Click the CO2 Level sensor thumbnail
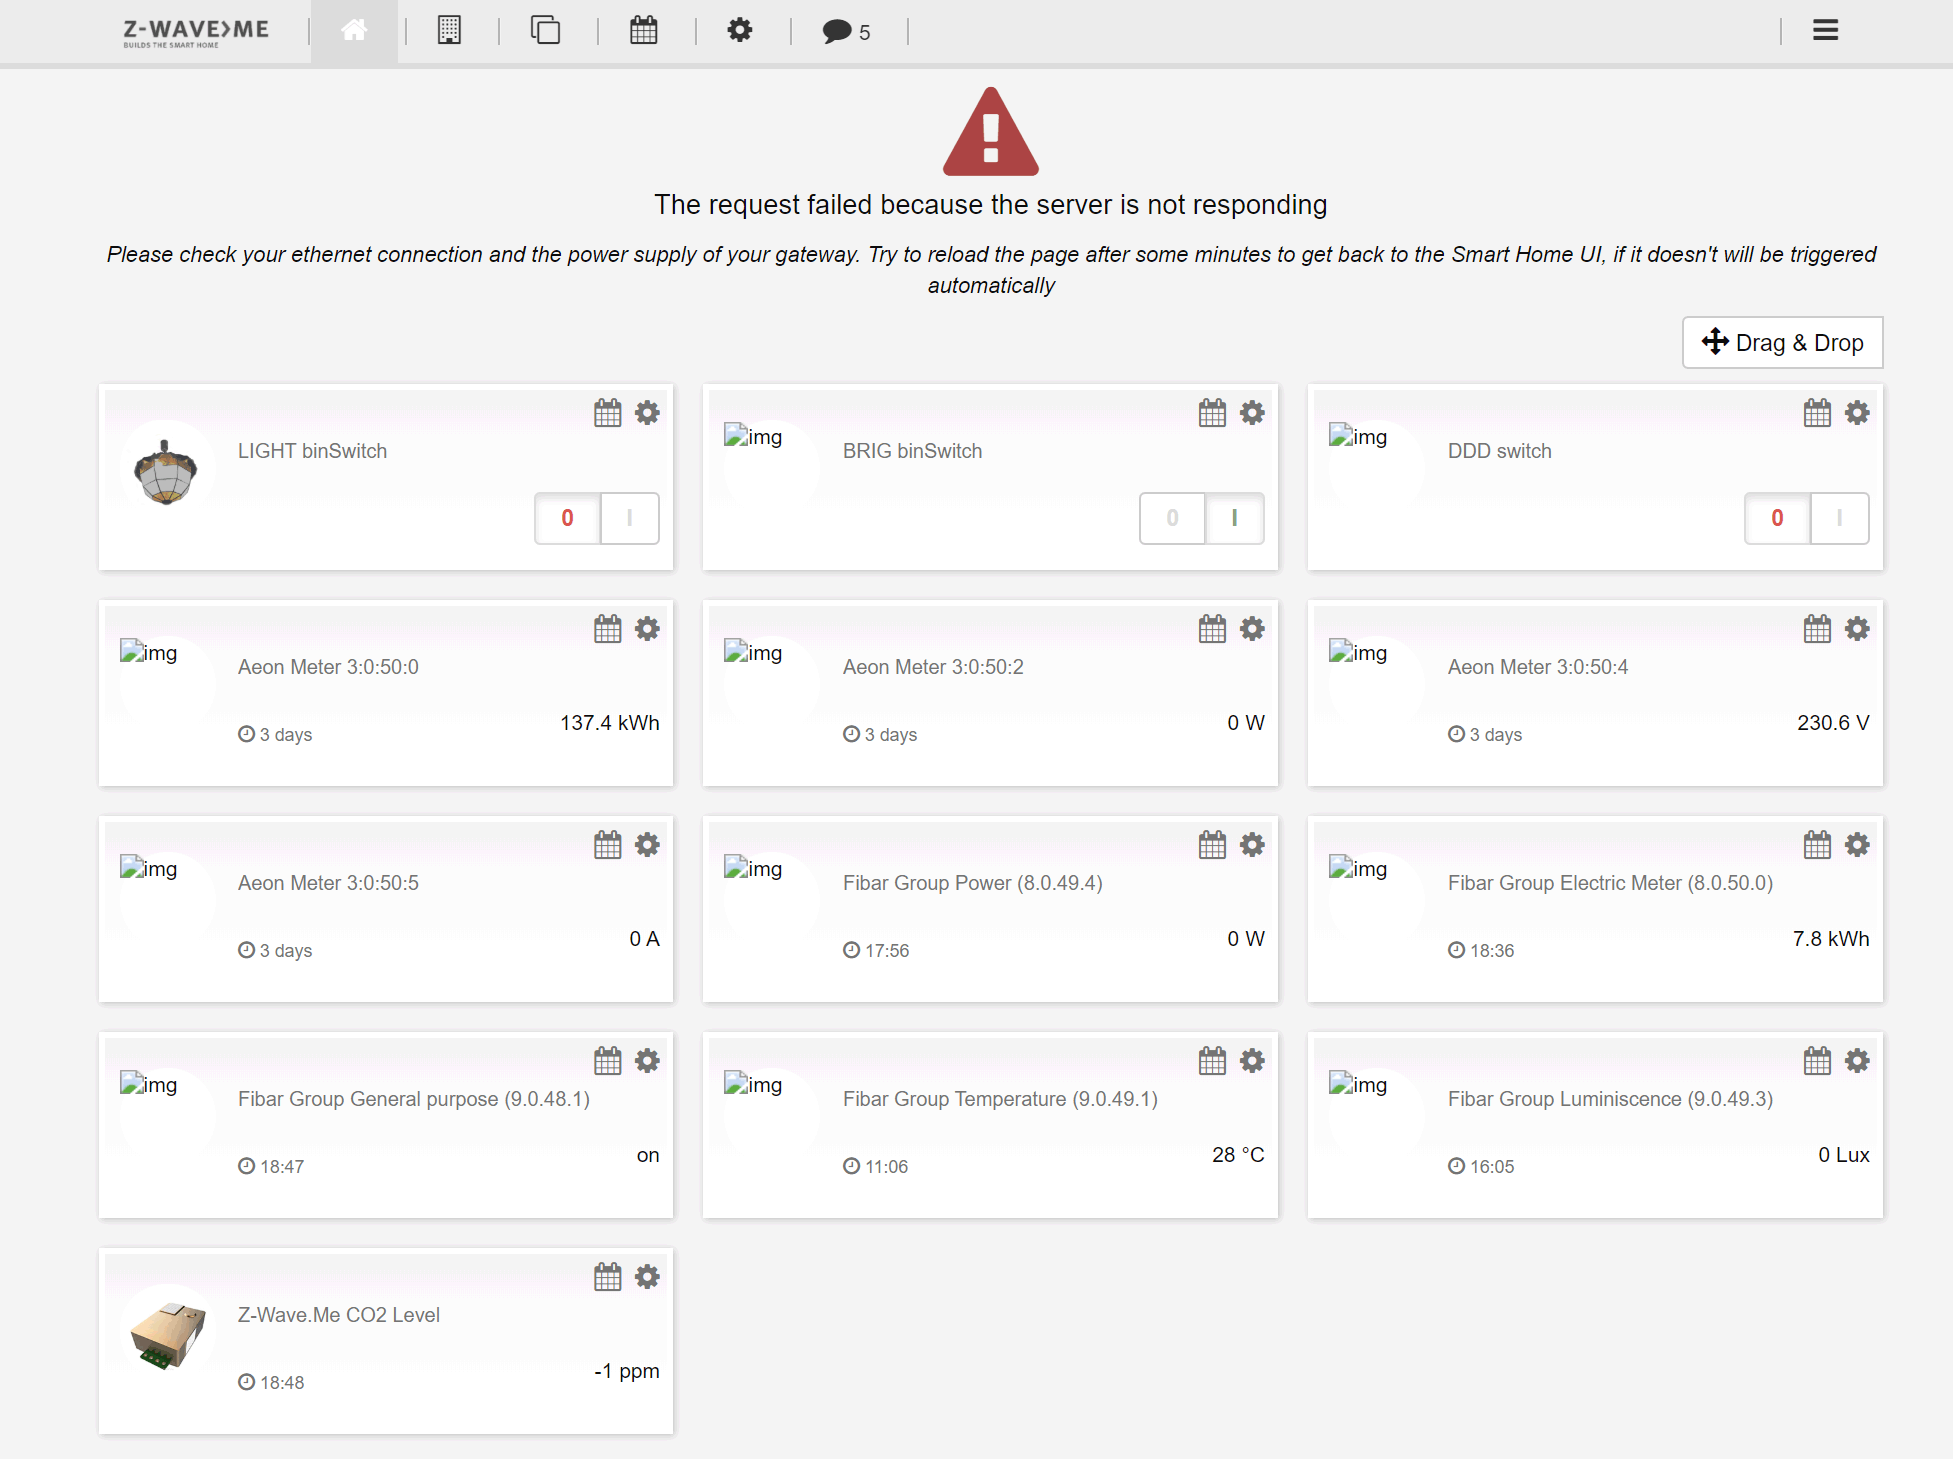The height and width of the screenshot is (1459, 1953). click(168, 1335)
